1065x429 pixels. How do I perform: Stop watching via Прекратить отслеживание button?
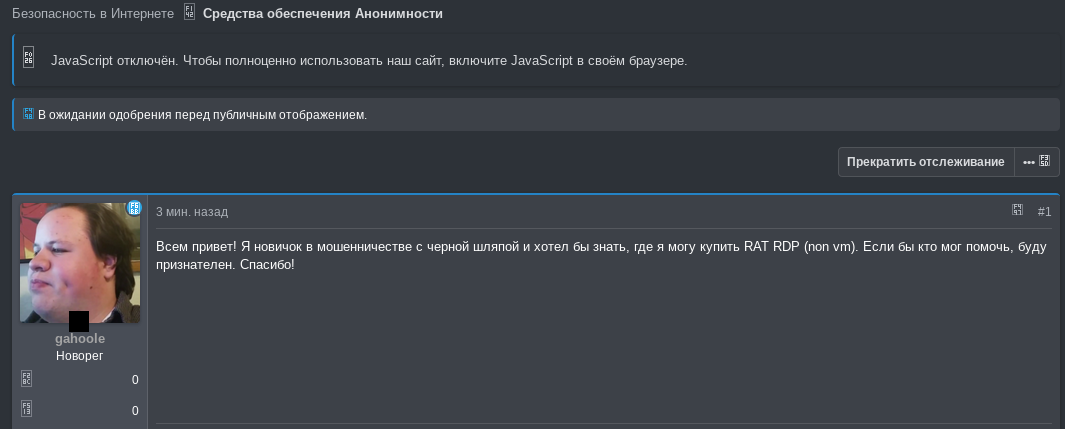[926, 162]
